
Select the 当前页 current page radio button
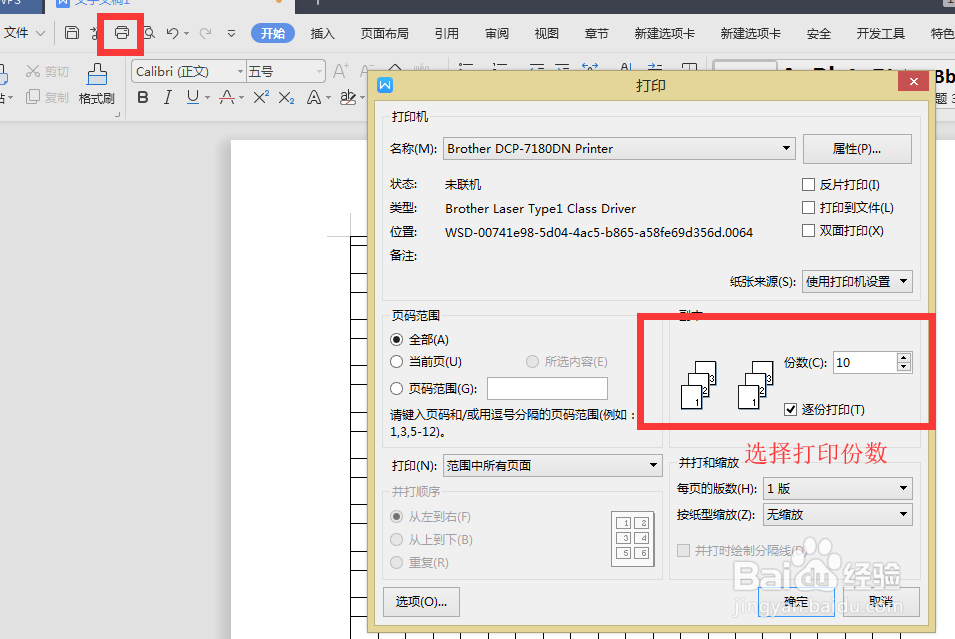click(x=396, y=361)
